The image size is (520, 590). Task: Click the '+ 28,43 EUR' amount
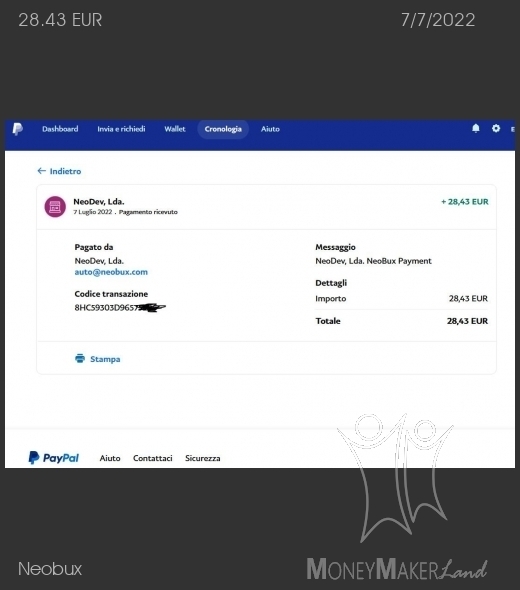coord(465,202)
